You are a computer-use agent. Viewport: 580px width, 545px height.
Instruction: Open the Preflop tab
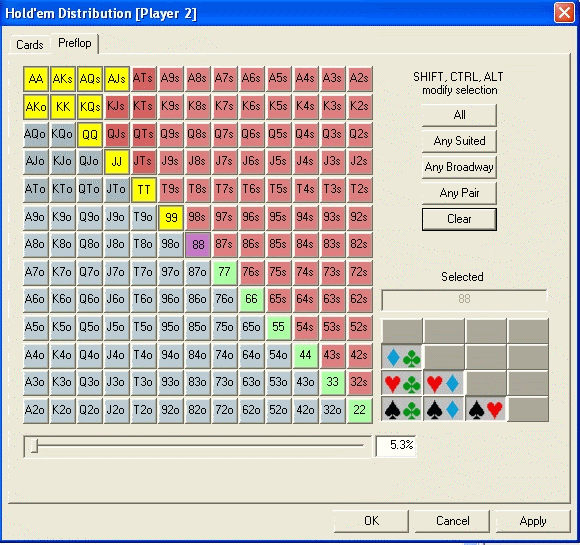coord(75,43)
